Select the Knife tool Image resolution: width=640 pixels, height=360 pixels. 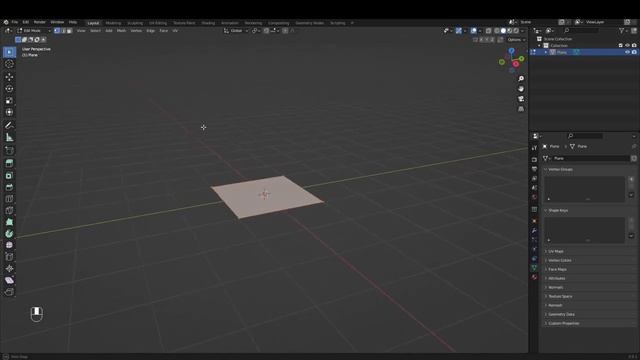click(9, 211)
